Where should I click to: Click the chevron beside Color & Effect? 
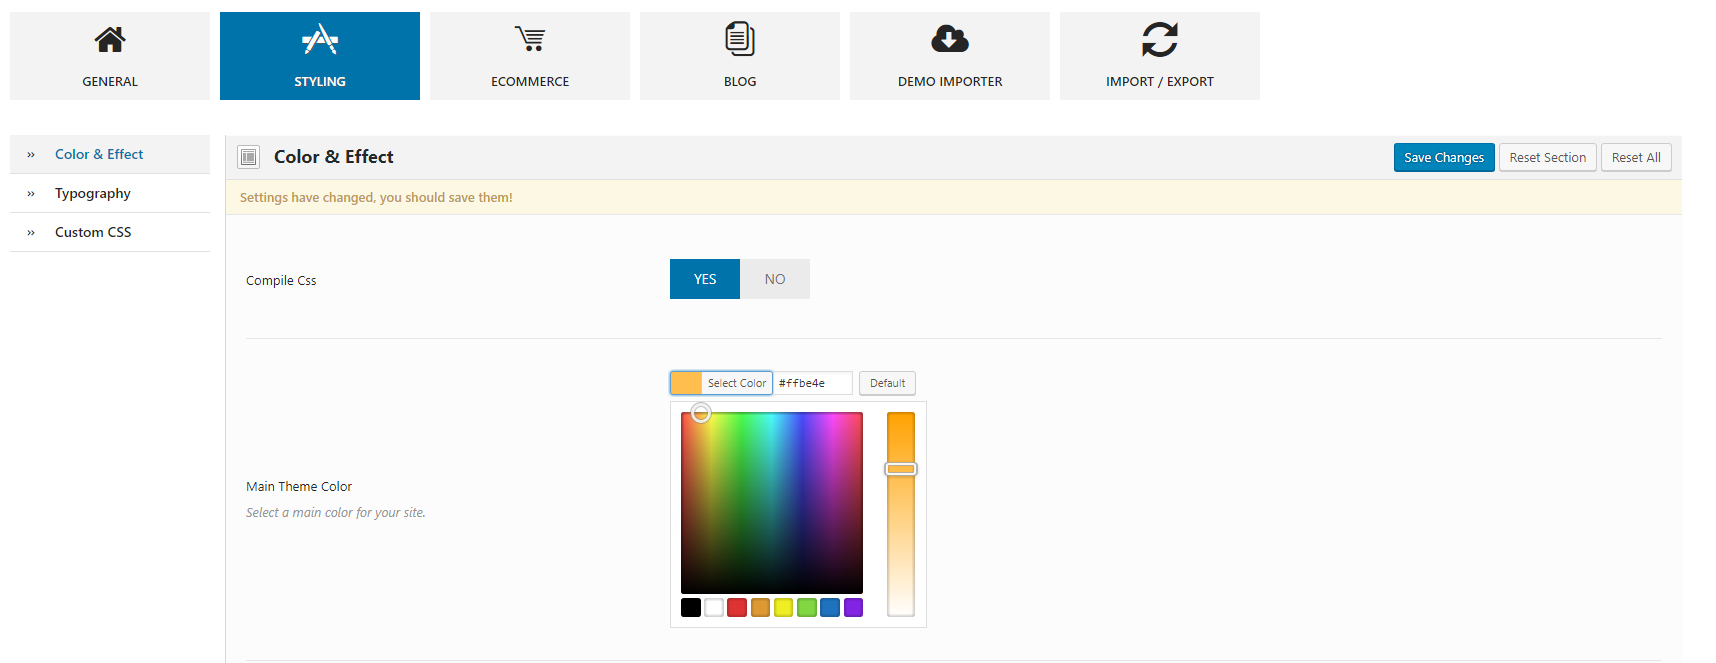click(31, 155)
